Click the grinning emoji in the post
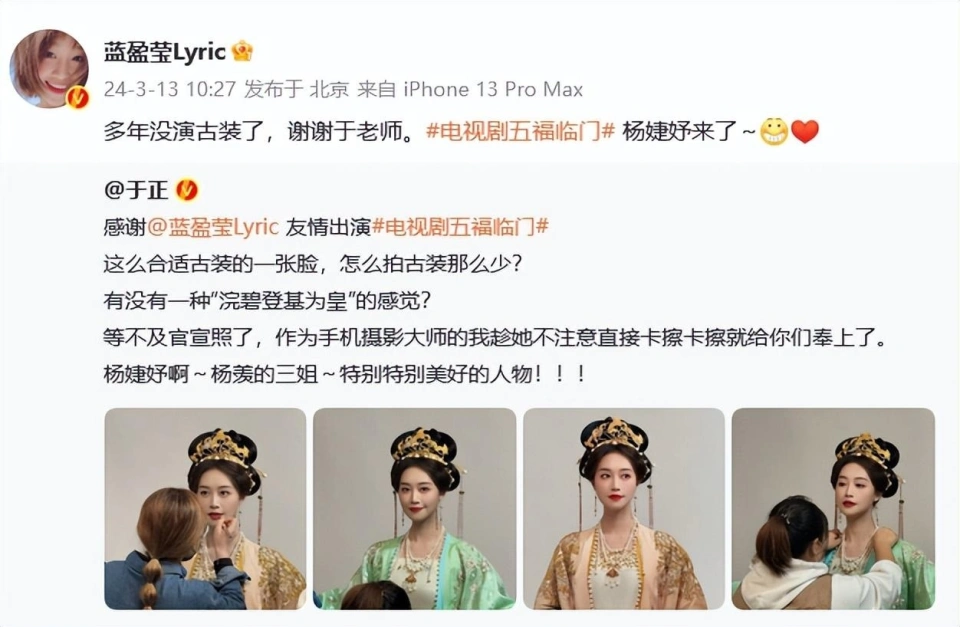This screenshot has width=960, height=627. [773, 132]
